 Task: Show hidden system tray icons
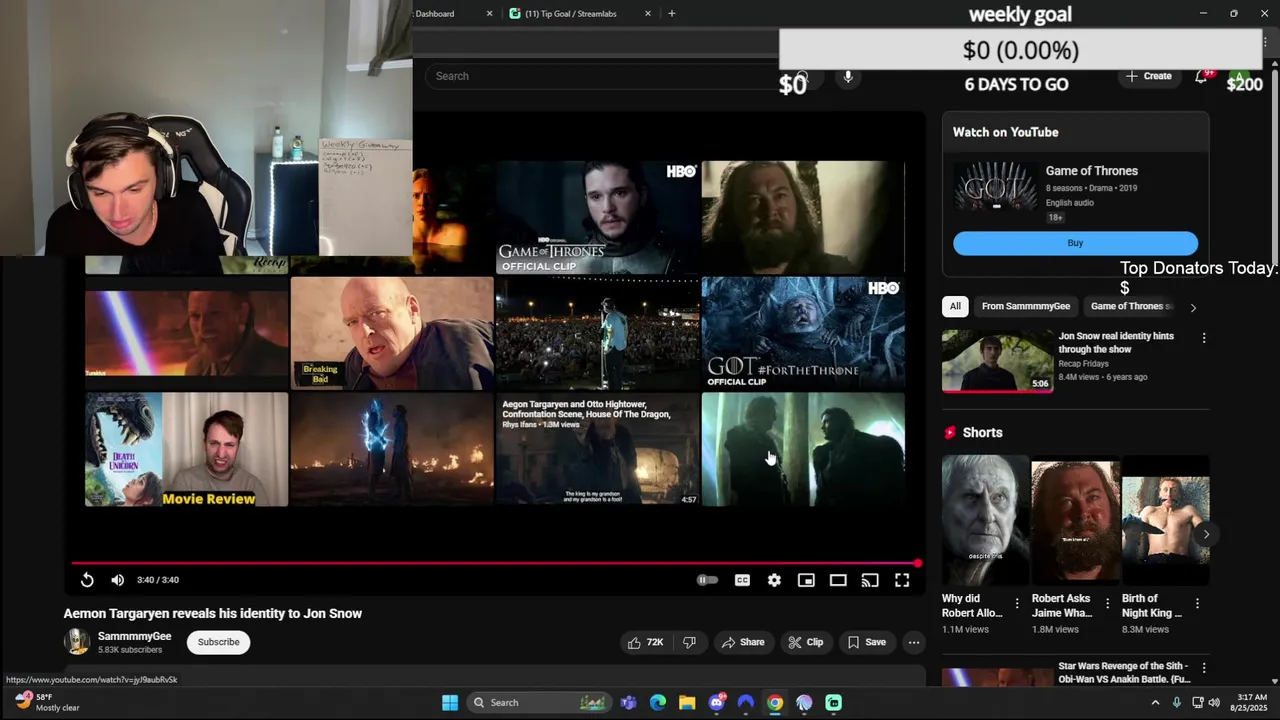(x=1155, y=703)
